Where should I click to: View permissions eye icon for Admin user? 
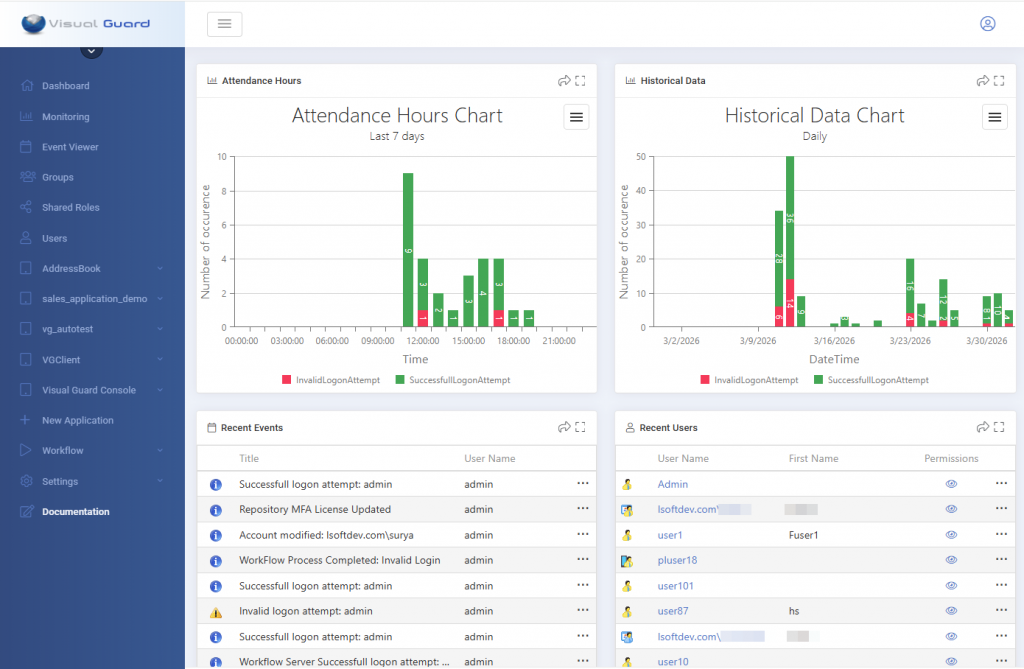point(951,484)
